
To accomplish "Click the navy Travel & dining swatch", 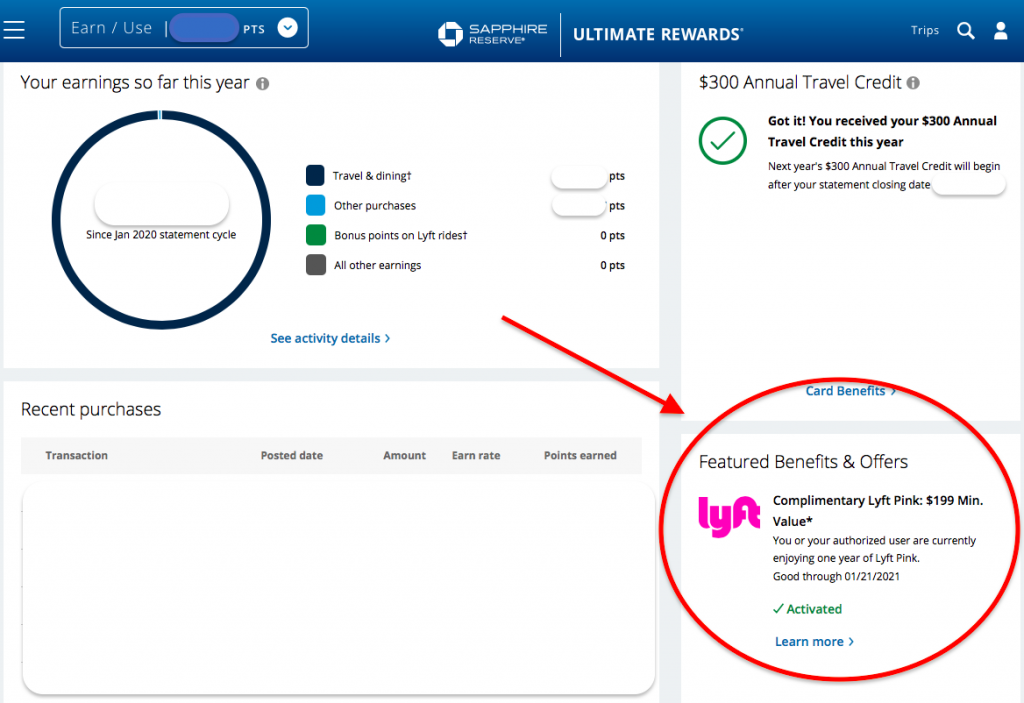I will (x=315, y=175).
